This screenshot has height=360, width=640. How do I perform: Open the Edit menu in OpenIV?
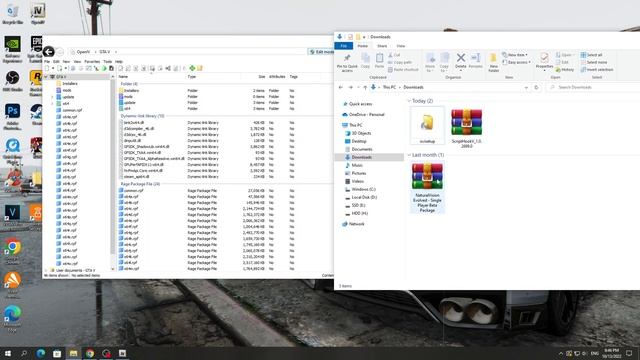click(56, 62)
